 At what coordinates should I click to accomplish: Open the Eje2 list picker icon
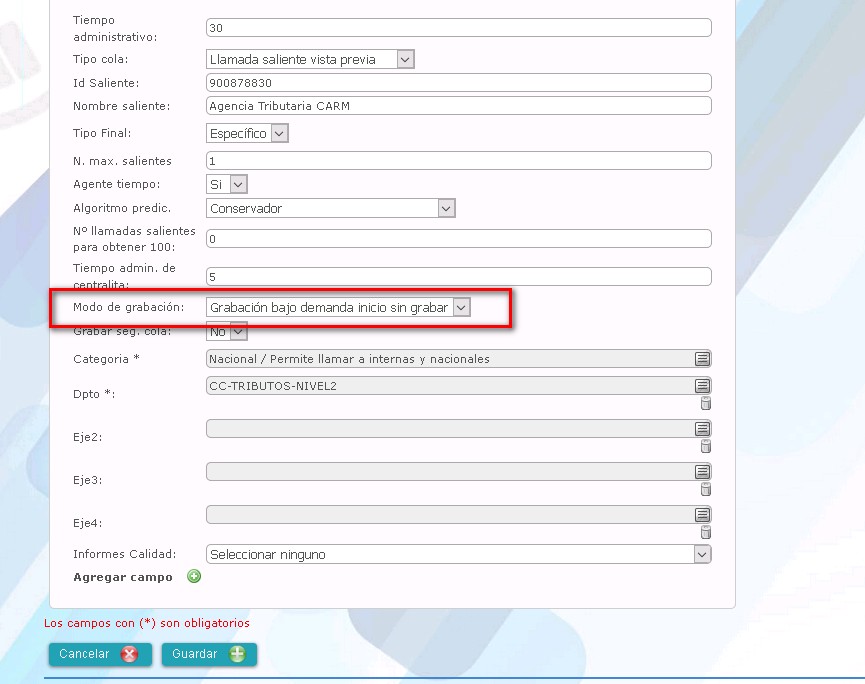coord(702,429)
